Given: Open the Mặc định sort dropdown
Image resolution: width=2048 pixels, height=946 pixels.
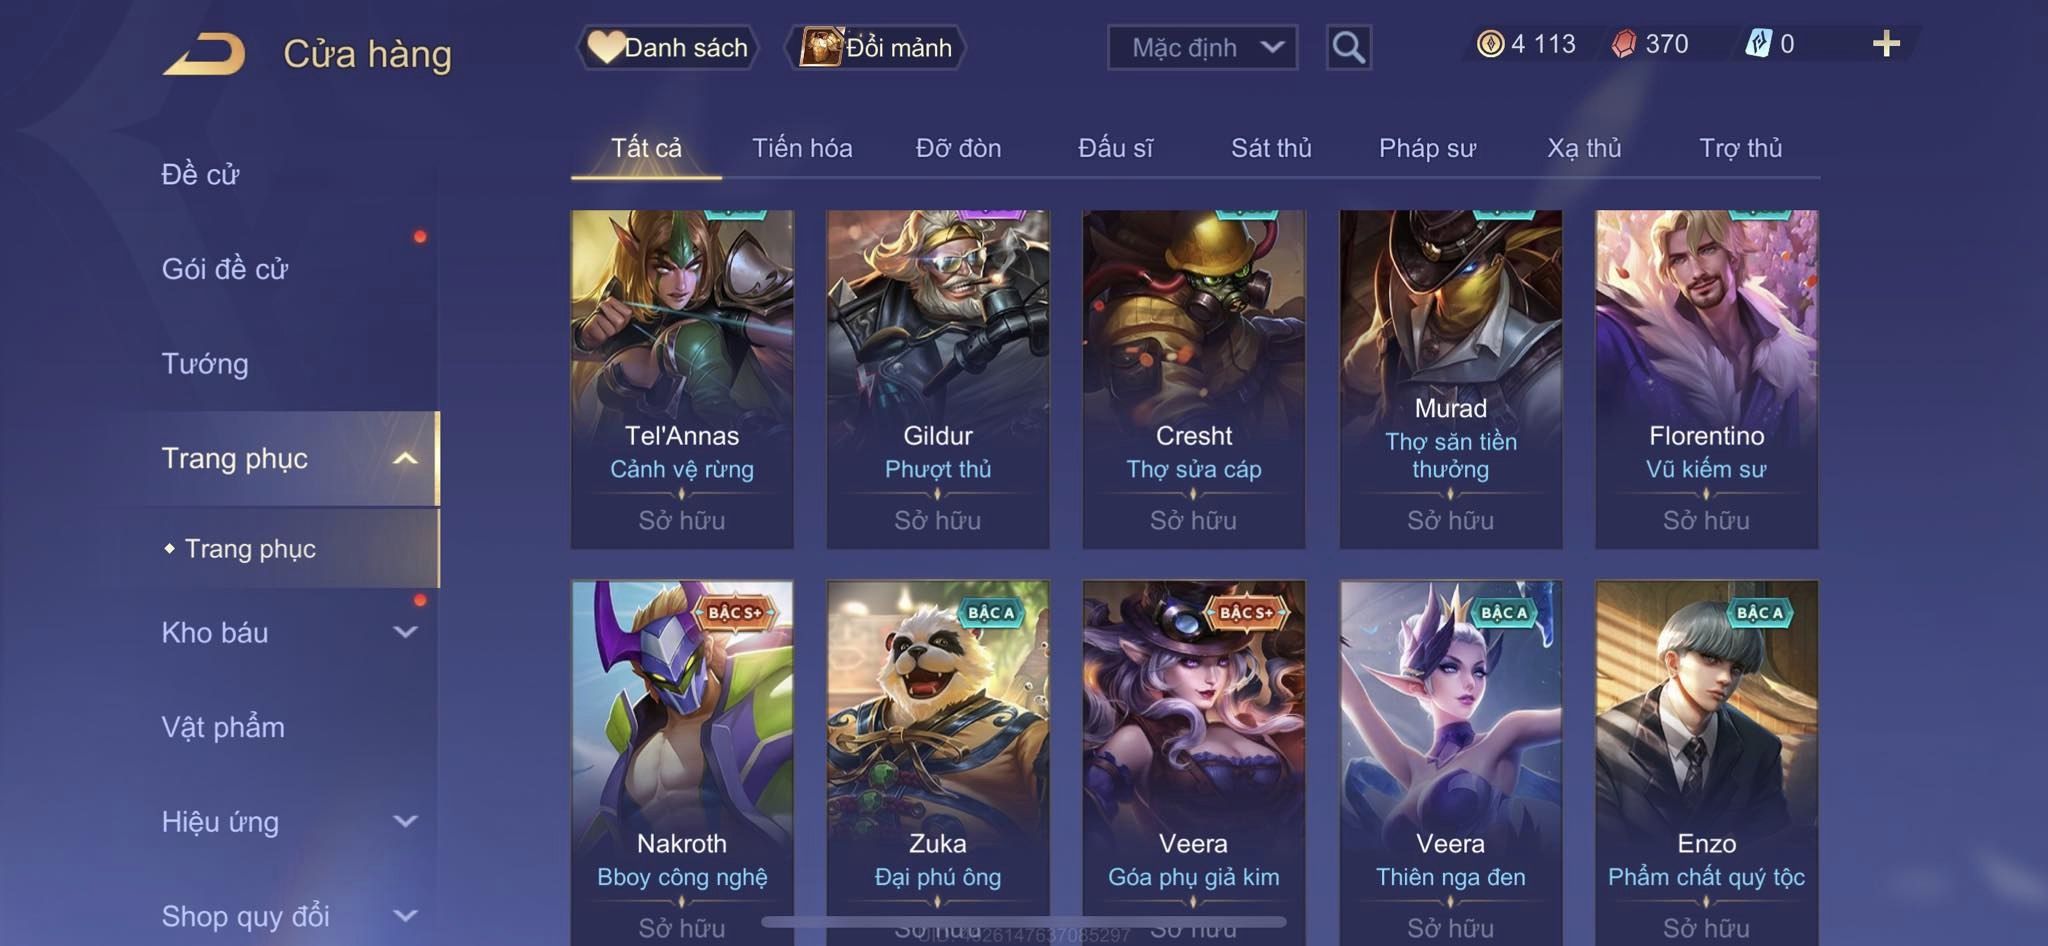Looking at the screenshot, I should [x=1202, y=47].
